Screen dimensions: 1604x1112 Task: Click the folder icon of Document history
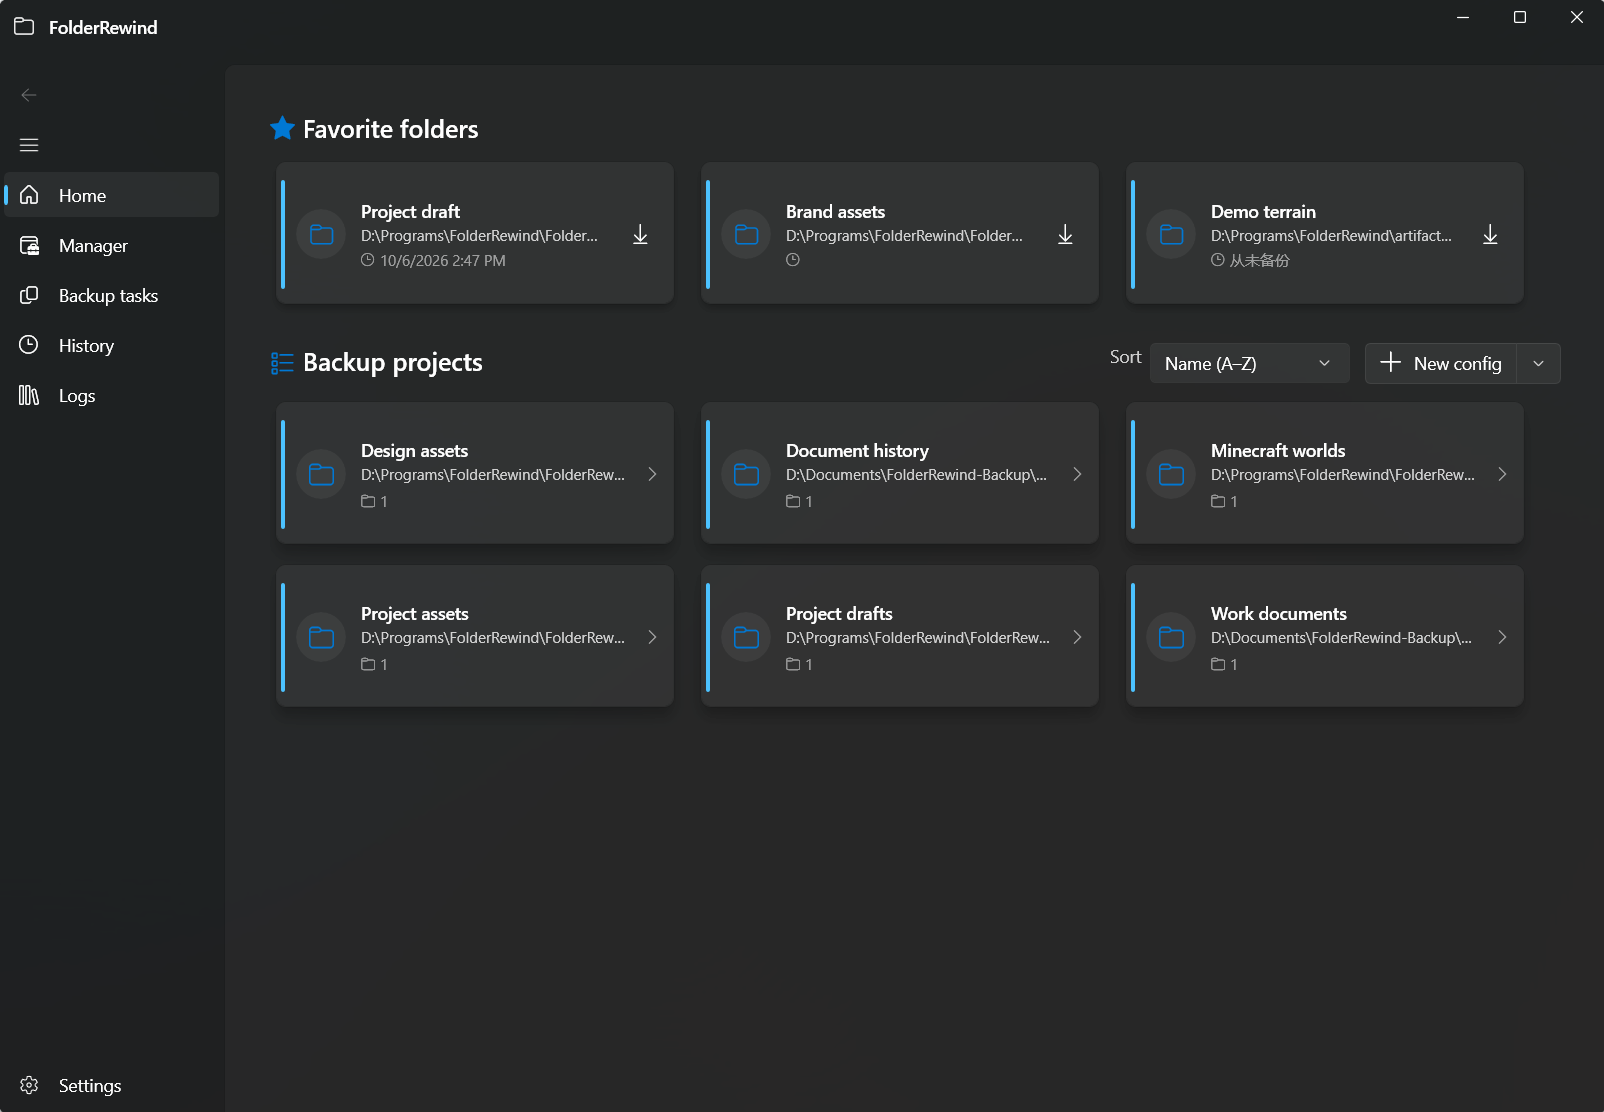pos(747,474)
